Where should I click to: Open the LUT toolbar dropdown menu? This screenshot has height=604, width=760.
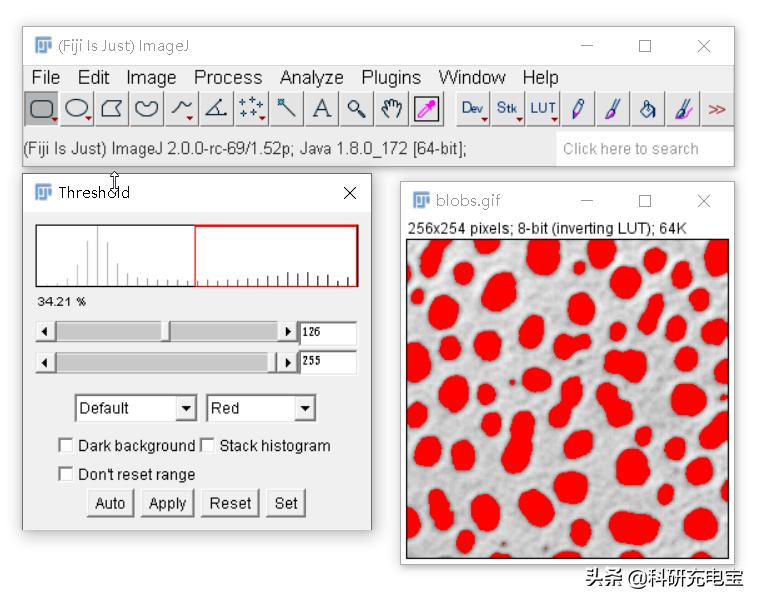[543, 109]
